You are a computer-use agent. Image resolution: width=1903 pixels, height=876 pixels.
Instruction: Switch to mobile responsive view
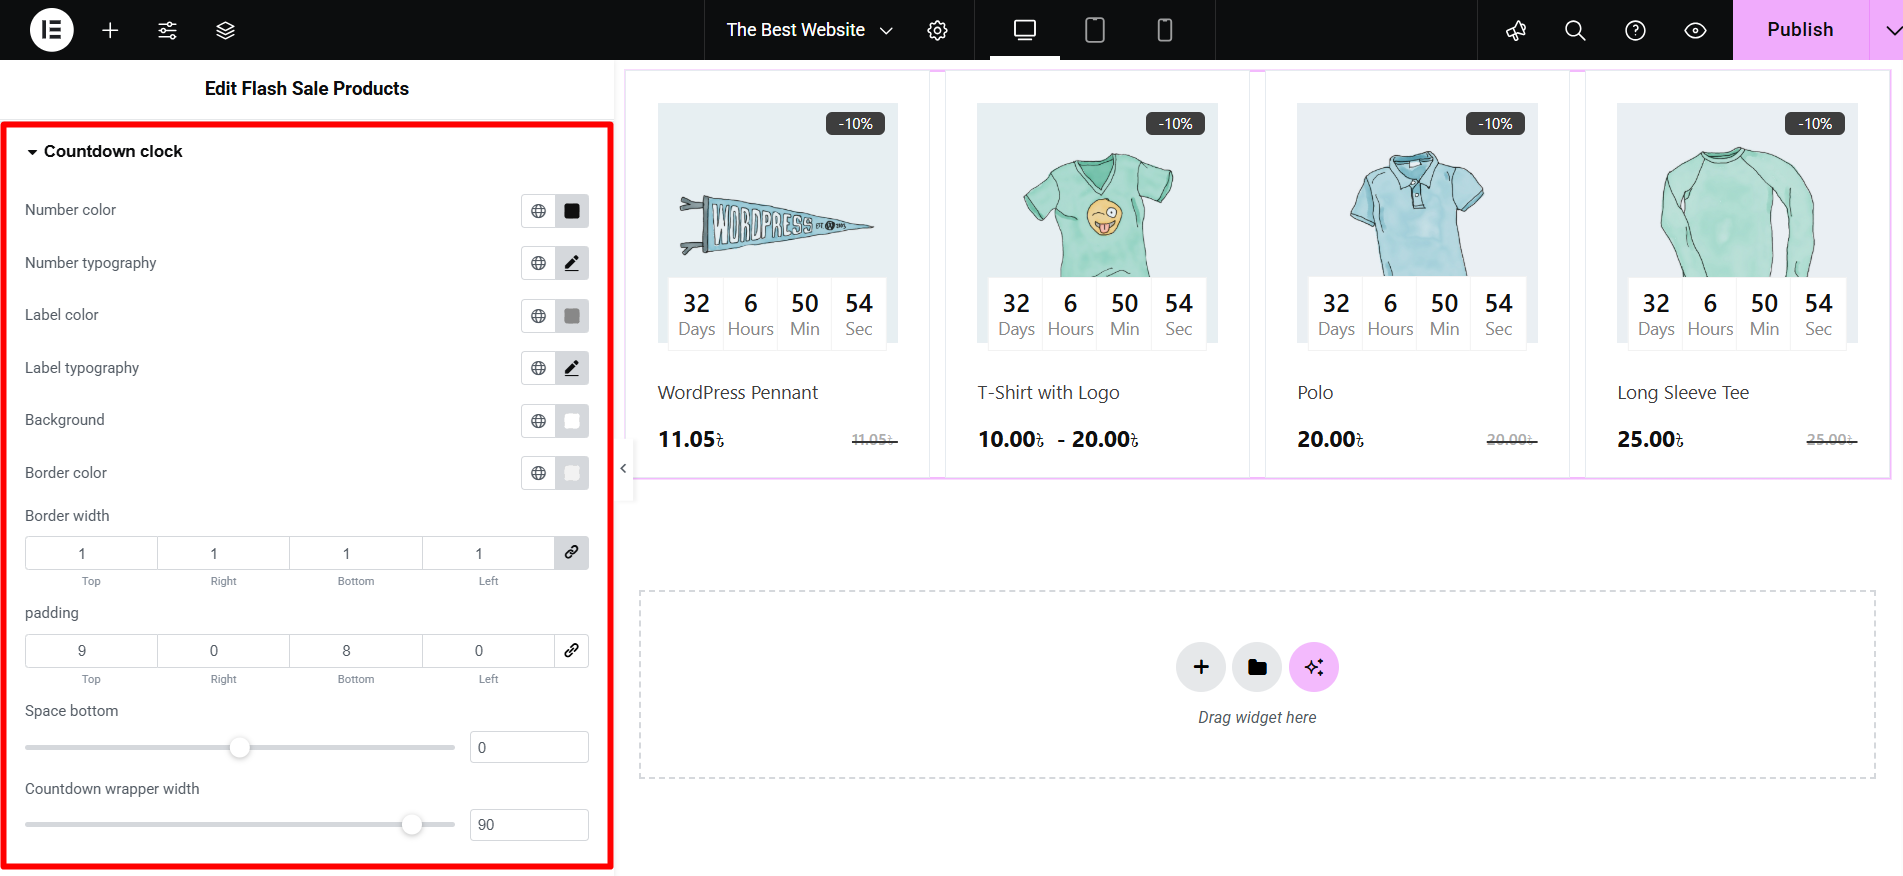(x=1164, y=30)
